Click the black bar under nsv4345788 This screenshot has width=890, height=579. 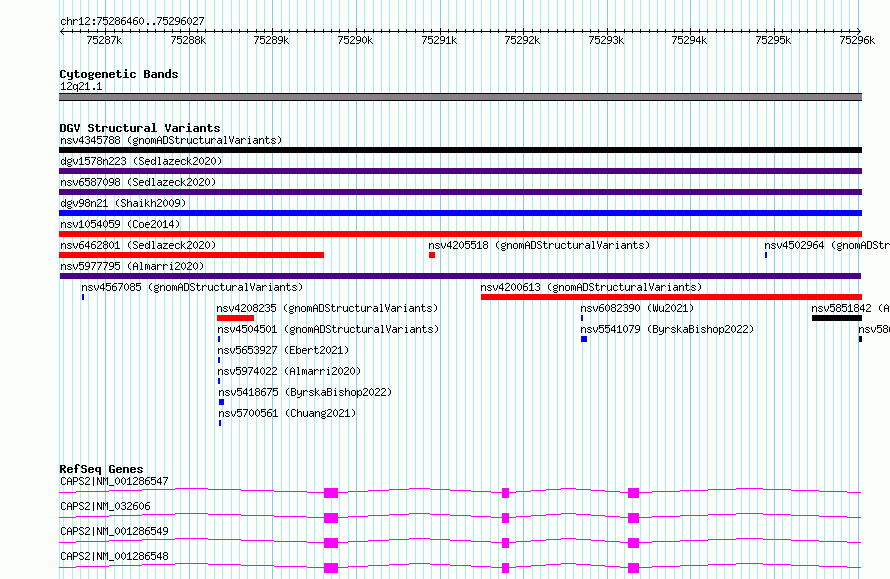coord(460,150)
